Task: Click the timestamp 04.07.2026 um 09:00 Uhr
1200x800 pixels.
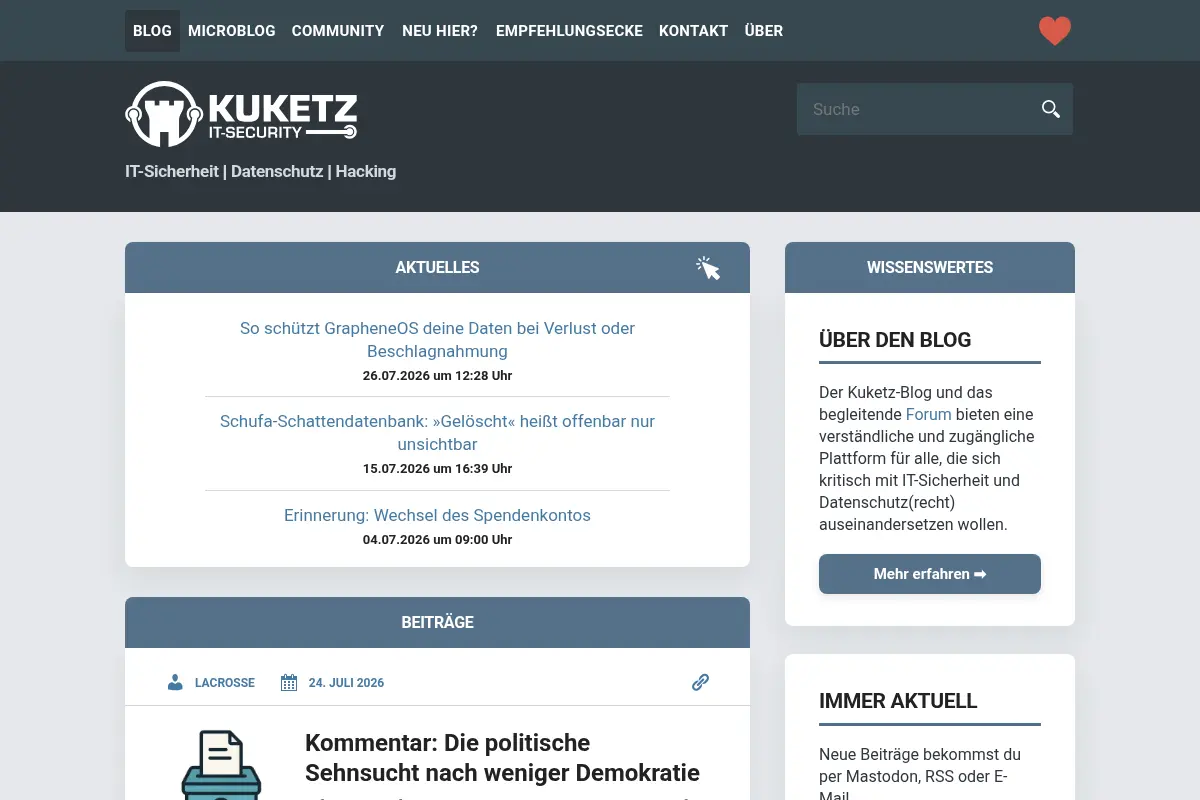Action: click(x=437, y=540)
